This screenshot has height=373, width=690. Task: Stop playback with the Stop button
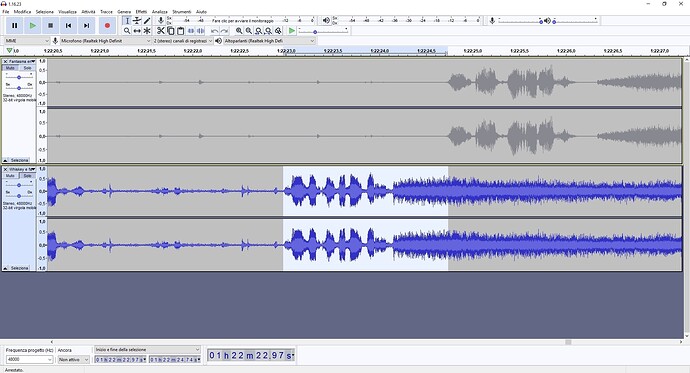pyautogui.click(x=51, y=26)
